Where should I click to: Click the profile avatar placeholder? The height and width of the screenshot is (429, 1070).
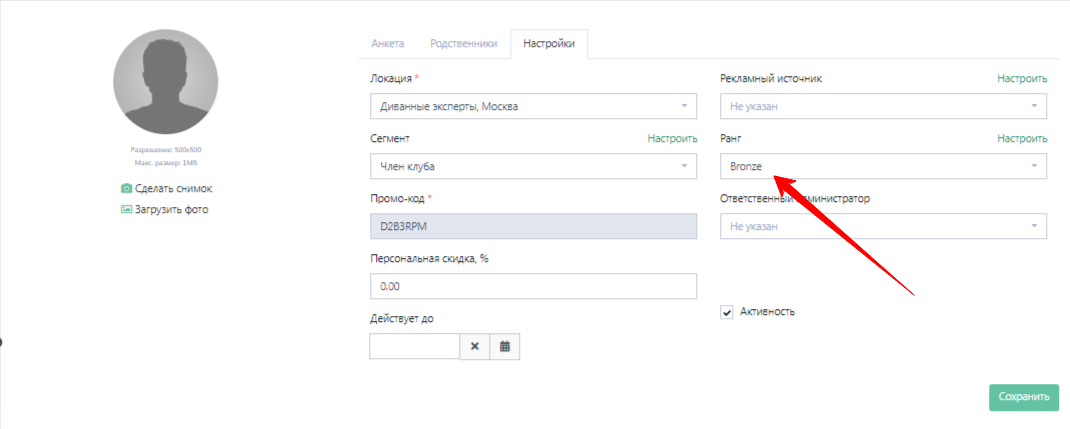click(x=166, y=81)
